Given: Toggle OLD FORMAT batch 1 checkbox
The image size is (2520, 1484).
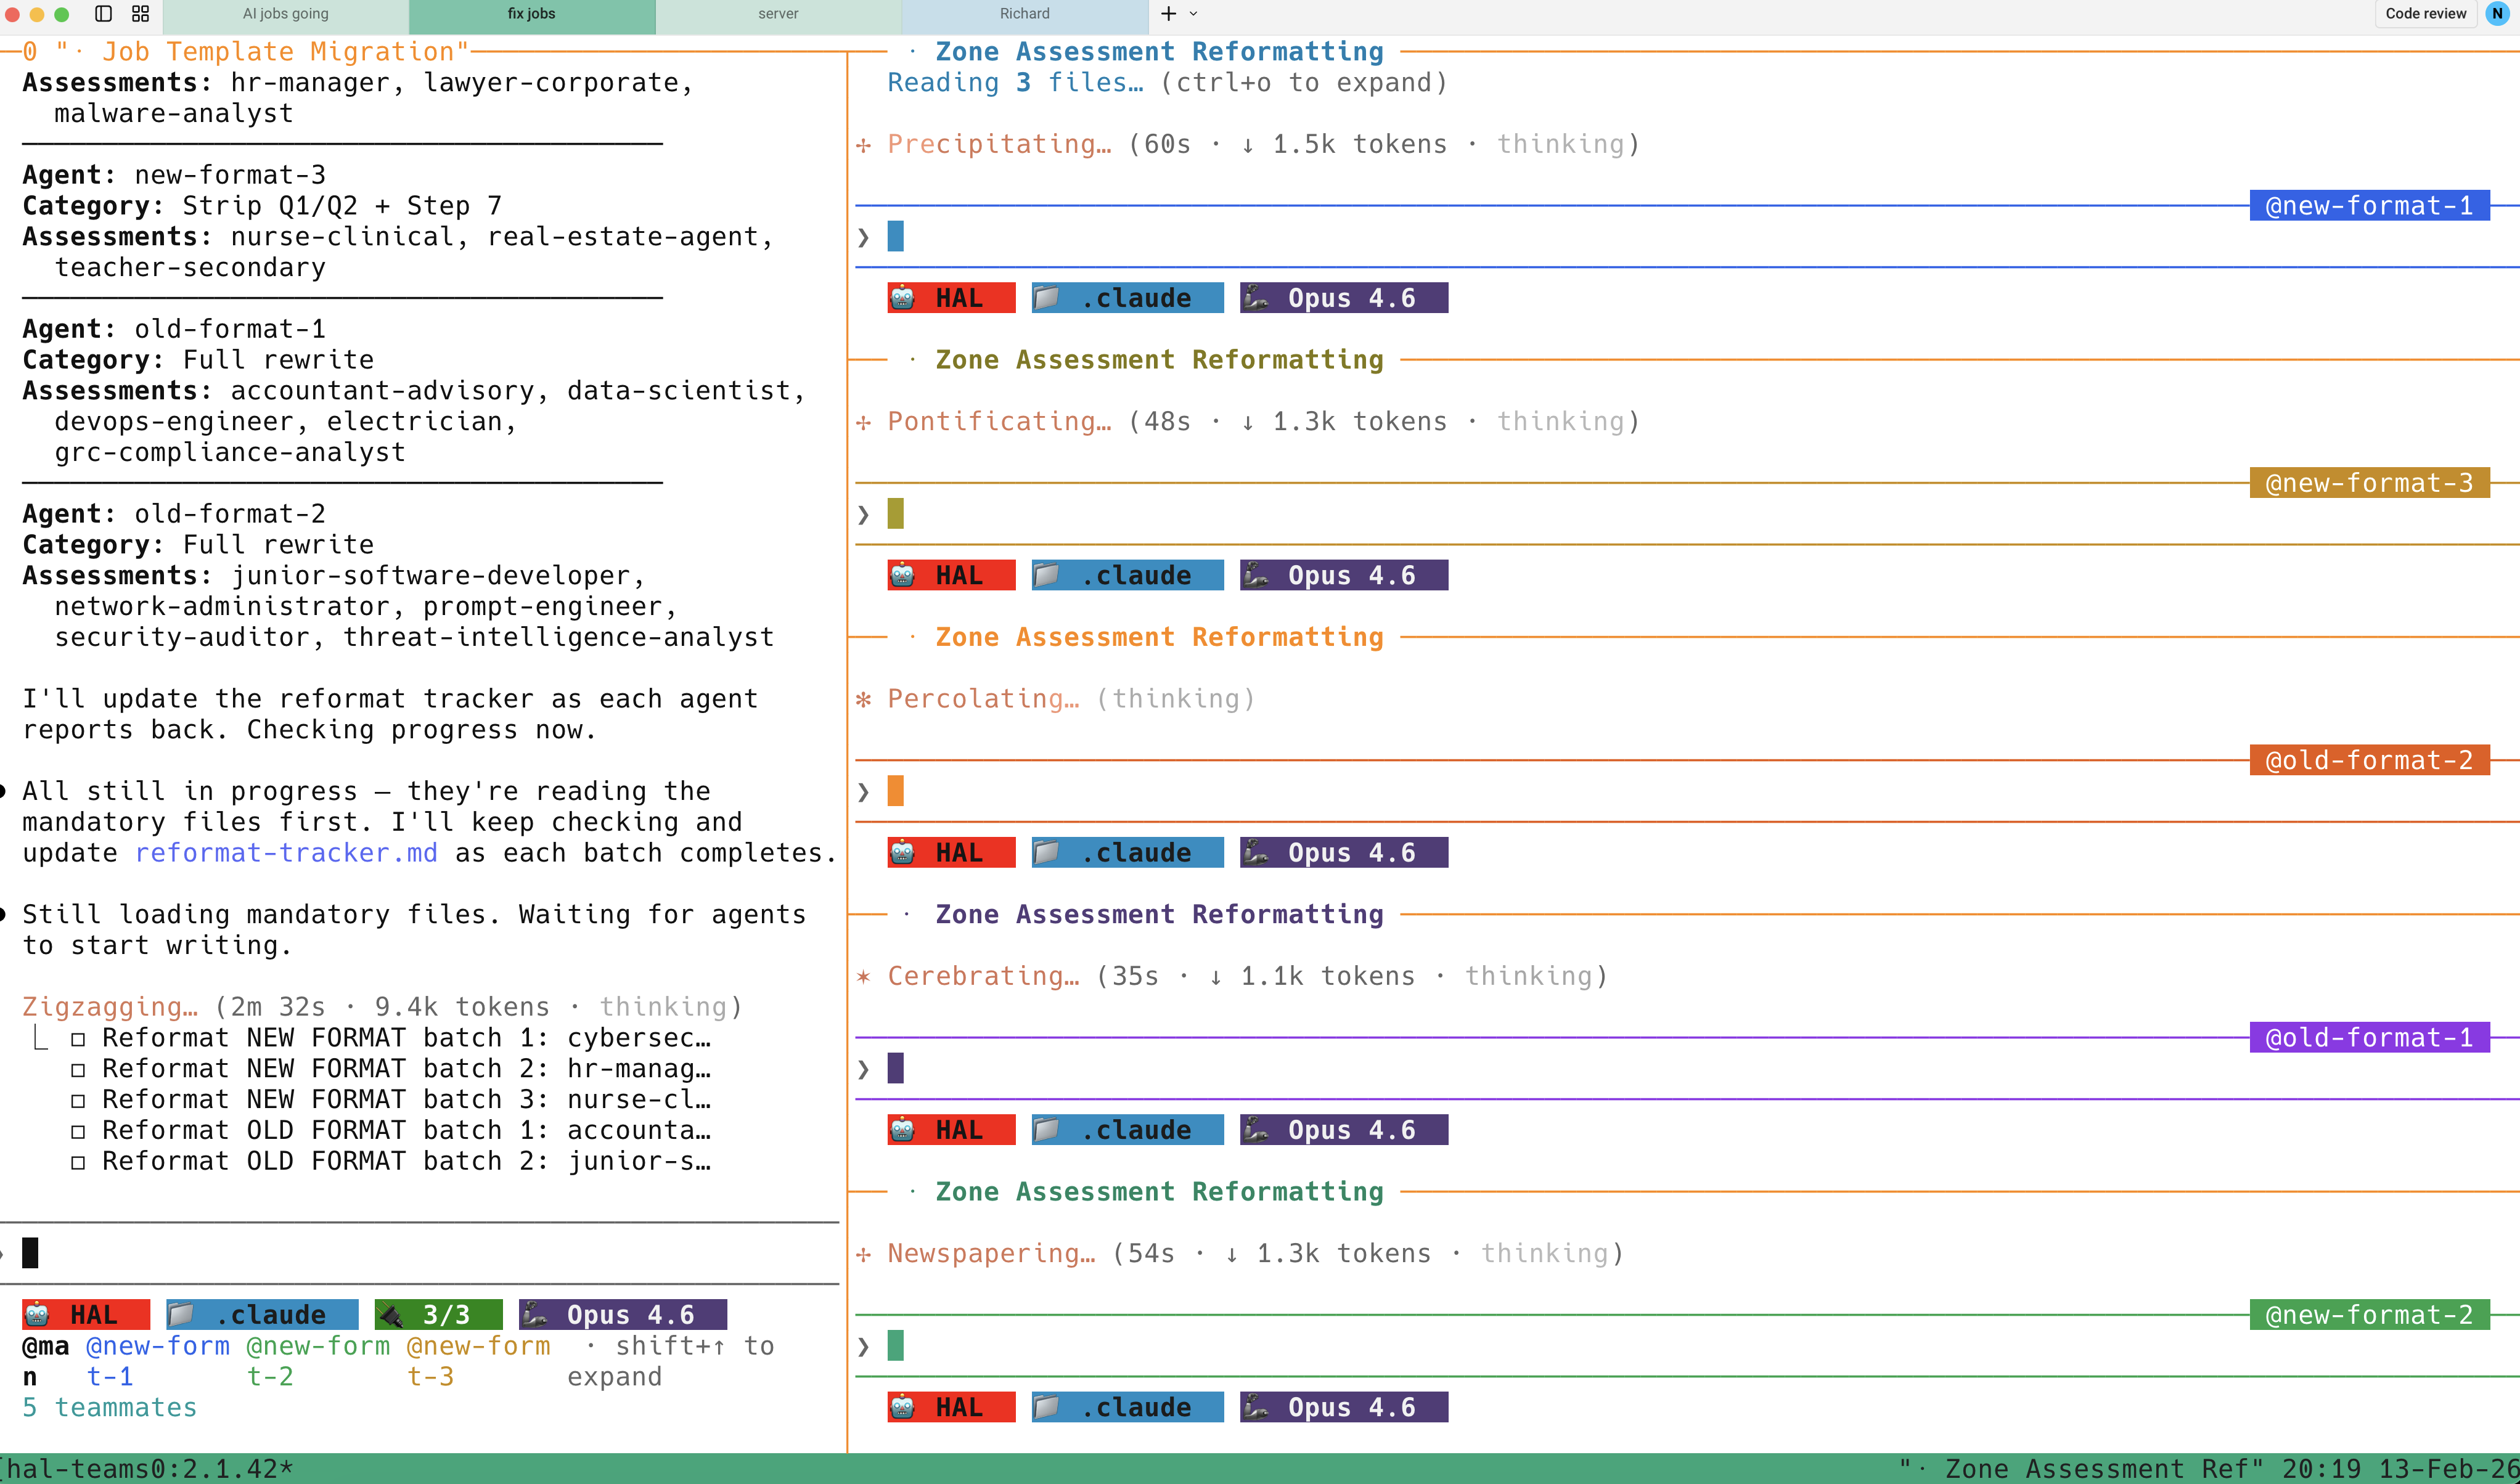Looking at the screenshot, I should point(78,1132).
